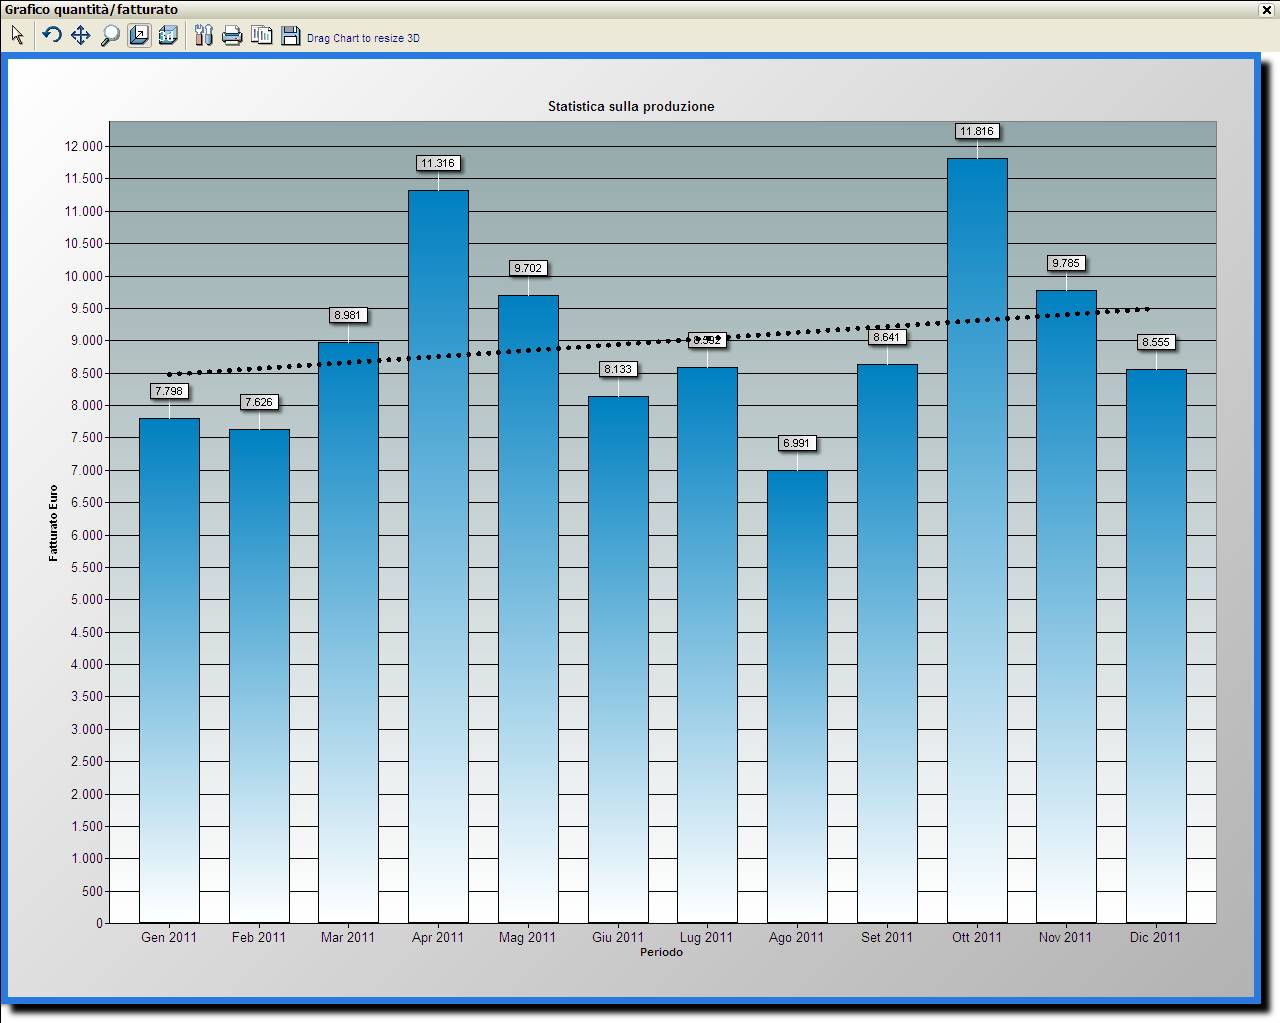The image size is (1280, 1023).
Task: Click the Giu 2011 bar
Action: pos(618,659)
